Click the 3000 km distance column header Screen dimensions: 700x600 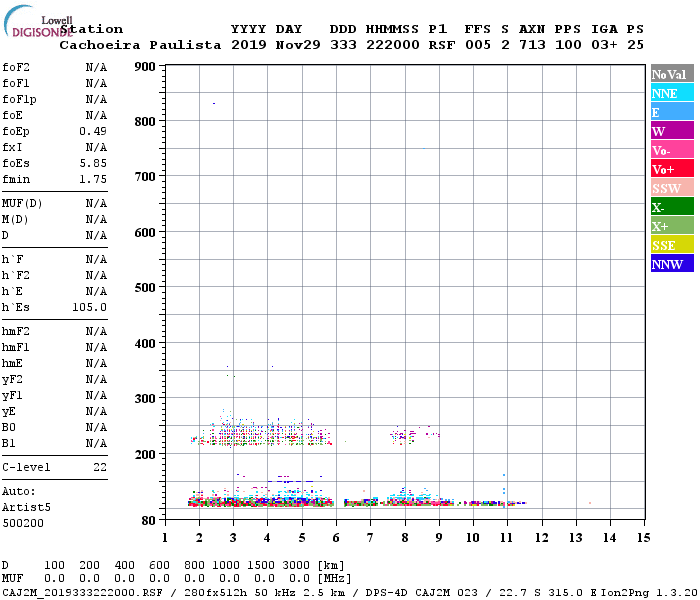pos(296,565)
